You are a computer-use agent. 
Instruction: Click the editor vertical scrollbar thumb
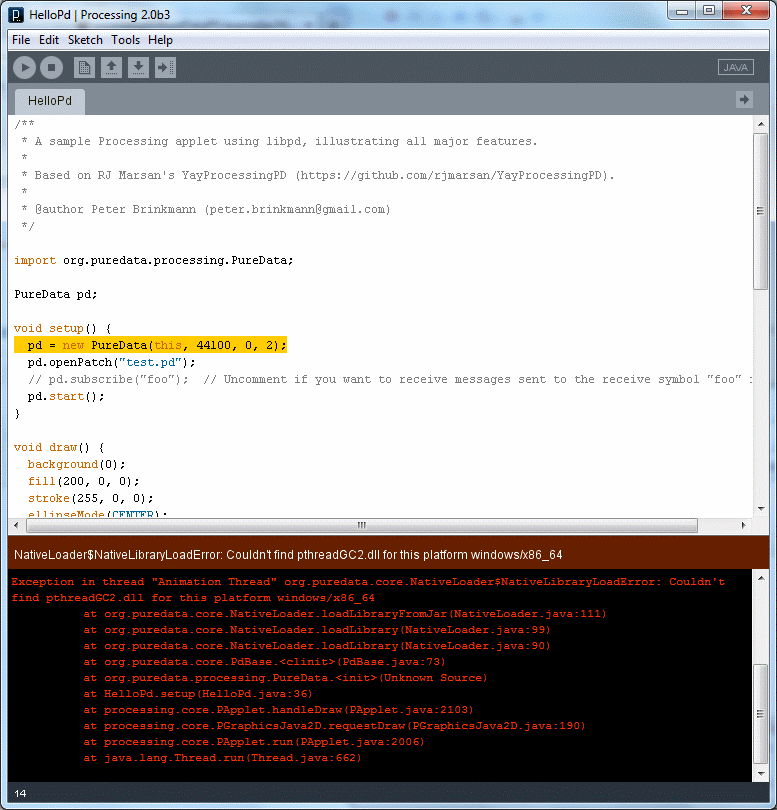click(x=760, y=211)
